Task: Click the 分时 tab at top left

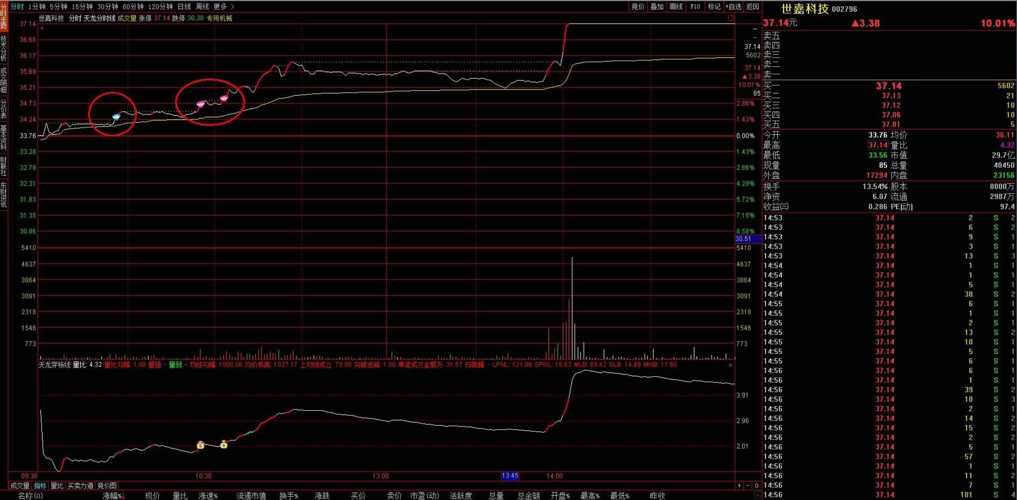Action: click(x=15, y=6)
